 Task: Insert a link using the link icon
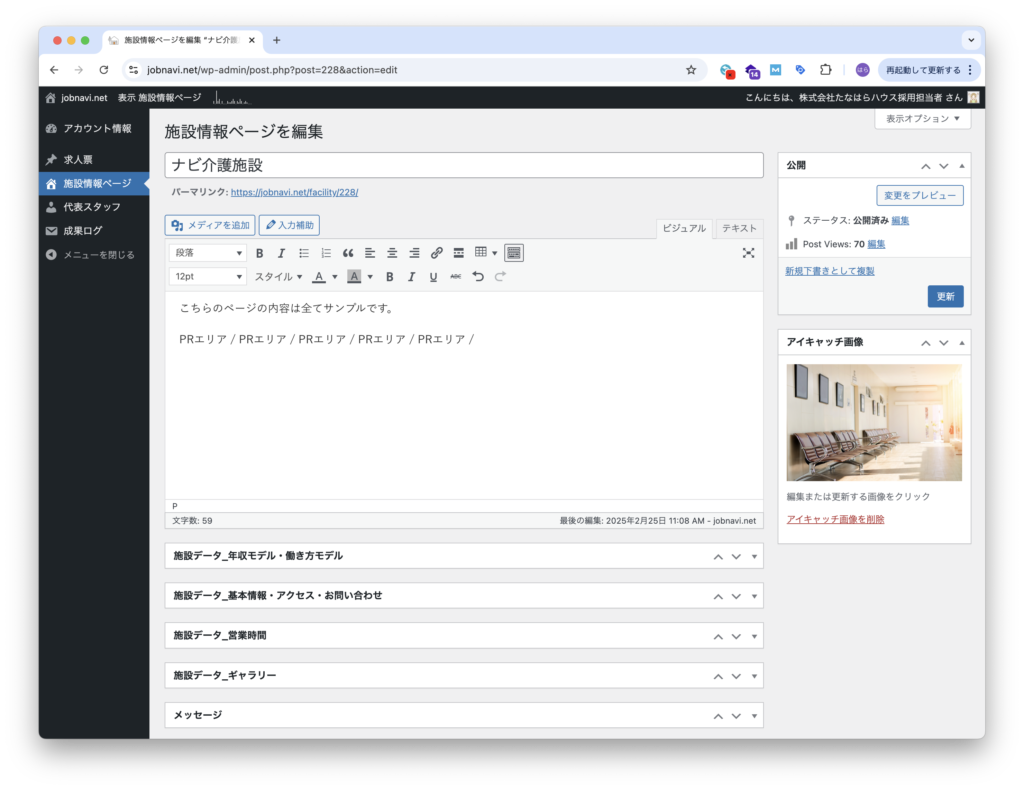(436, 253)
